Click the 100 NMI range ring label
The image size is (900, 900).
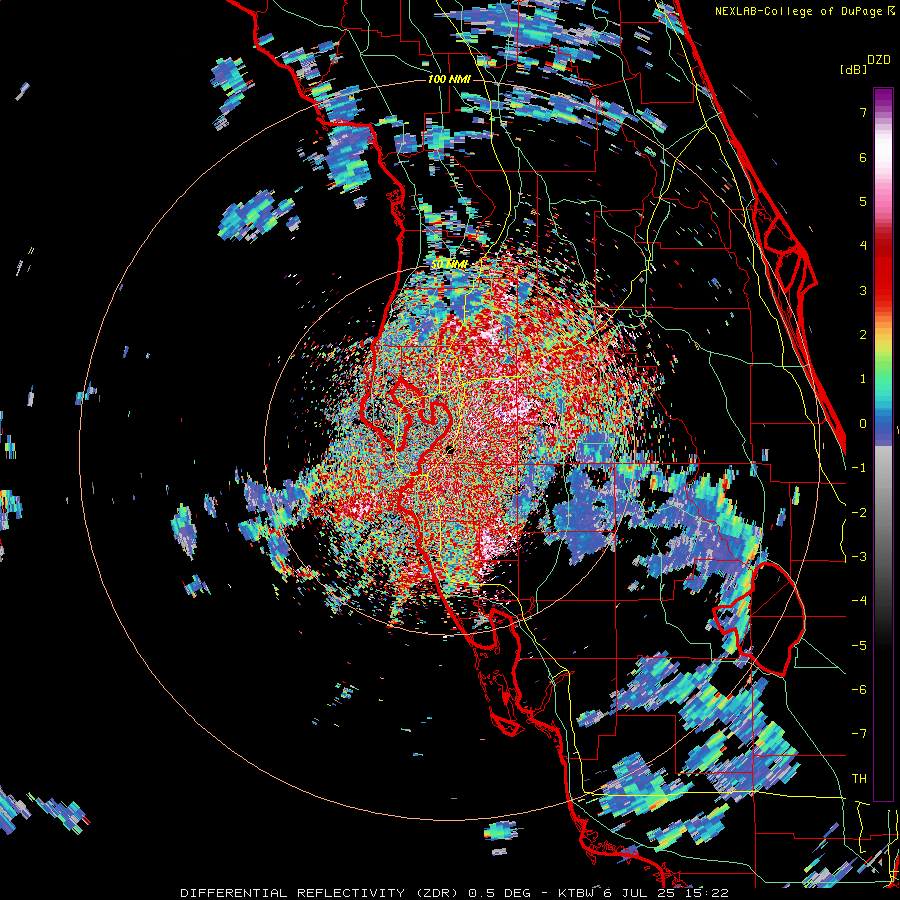pyautogui.click(x=449, y=79)
